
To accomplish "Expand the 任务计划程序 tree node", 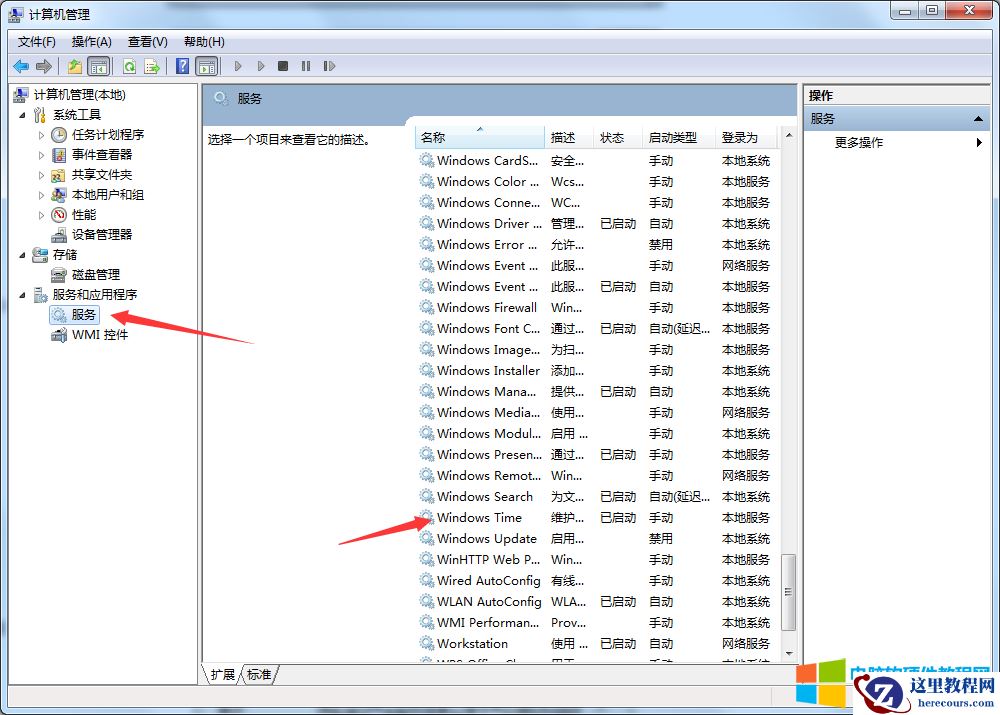I will [x=41, y=135].
